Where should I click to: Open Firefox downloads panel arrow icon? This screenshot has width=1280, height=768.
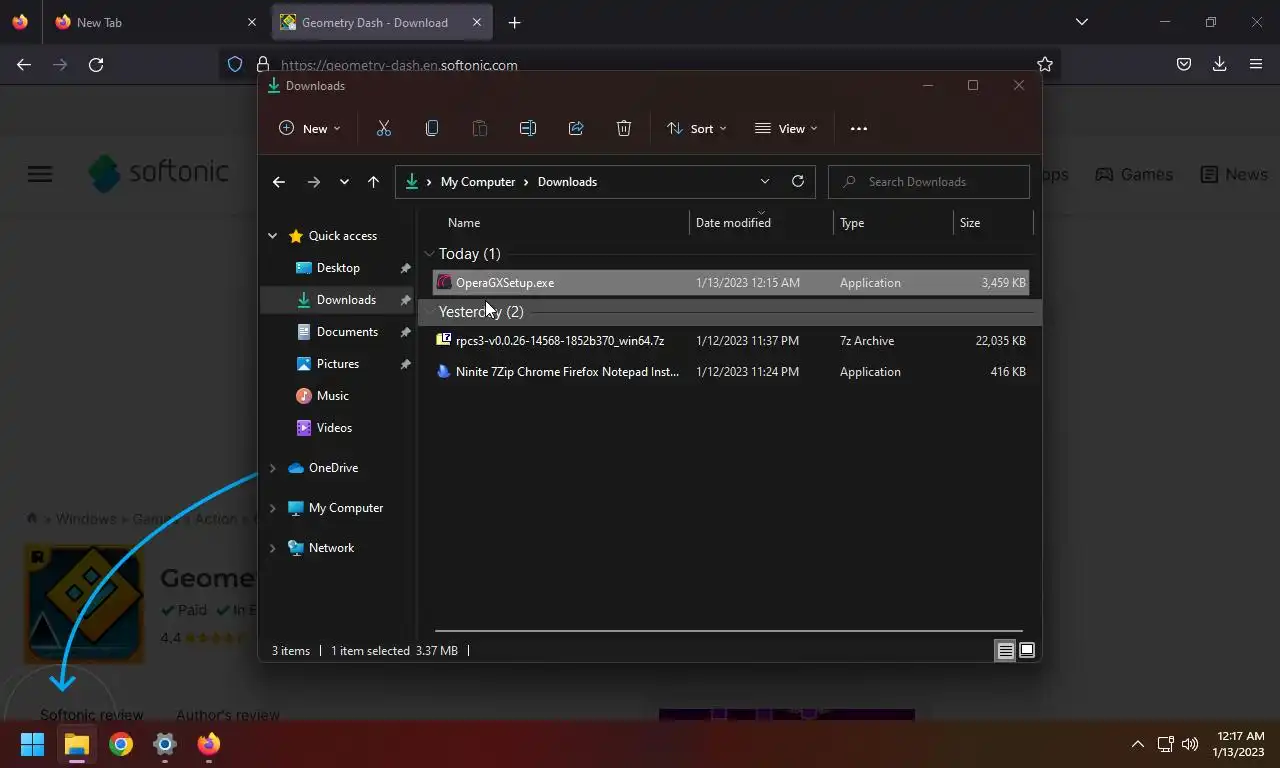coord(1219,64)
